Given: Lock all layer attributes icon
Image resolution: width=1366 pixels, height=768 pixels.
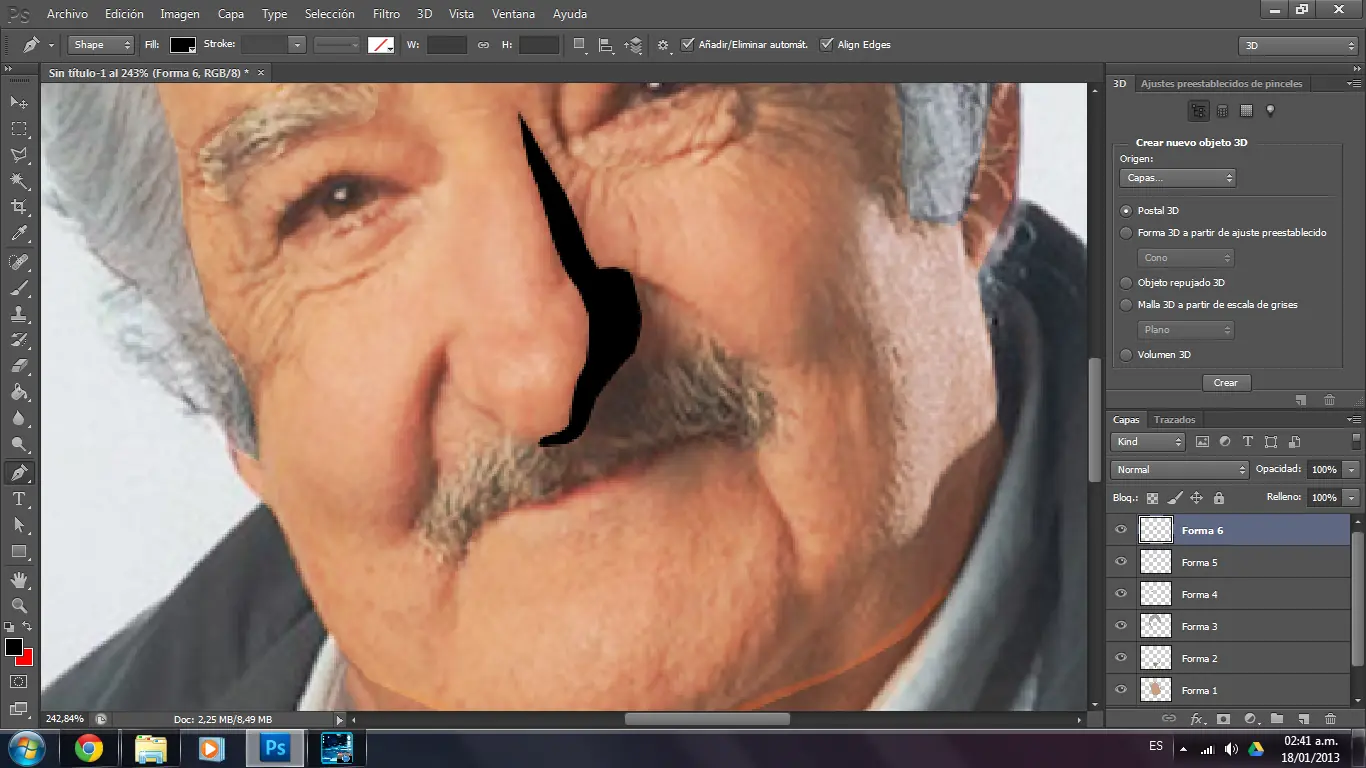Looking at the screenshot, I should point(1219,497).
